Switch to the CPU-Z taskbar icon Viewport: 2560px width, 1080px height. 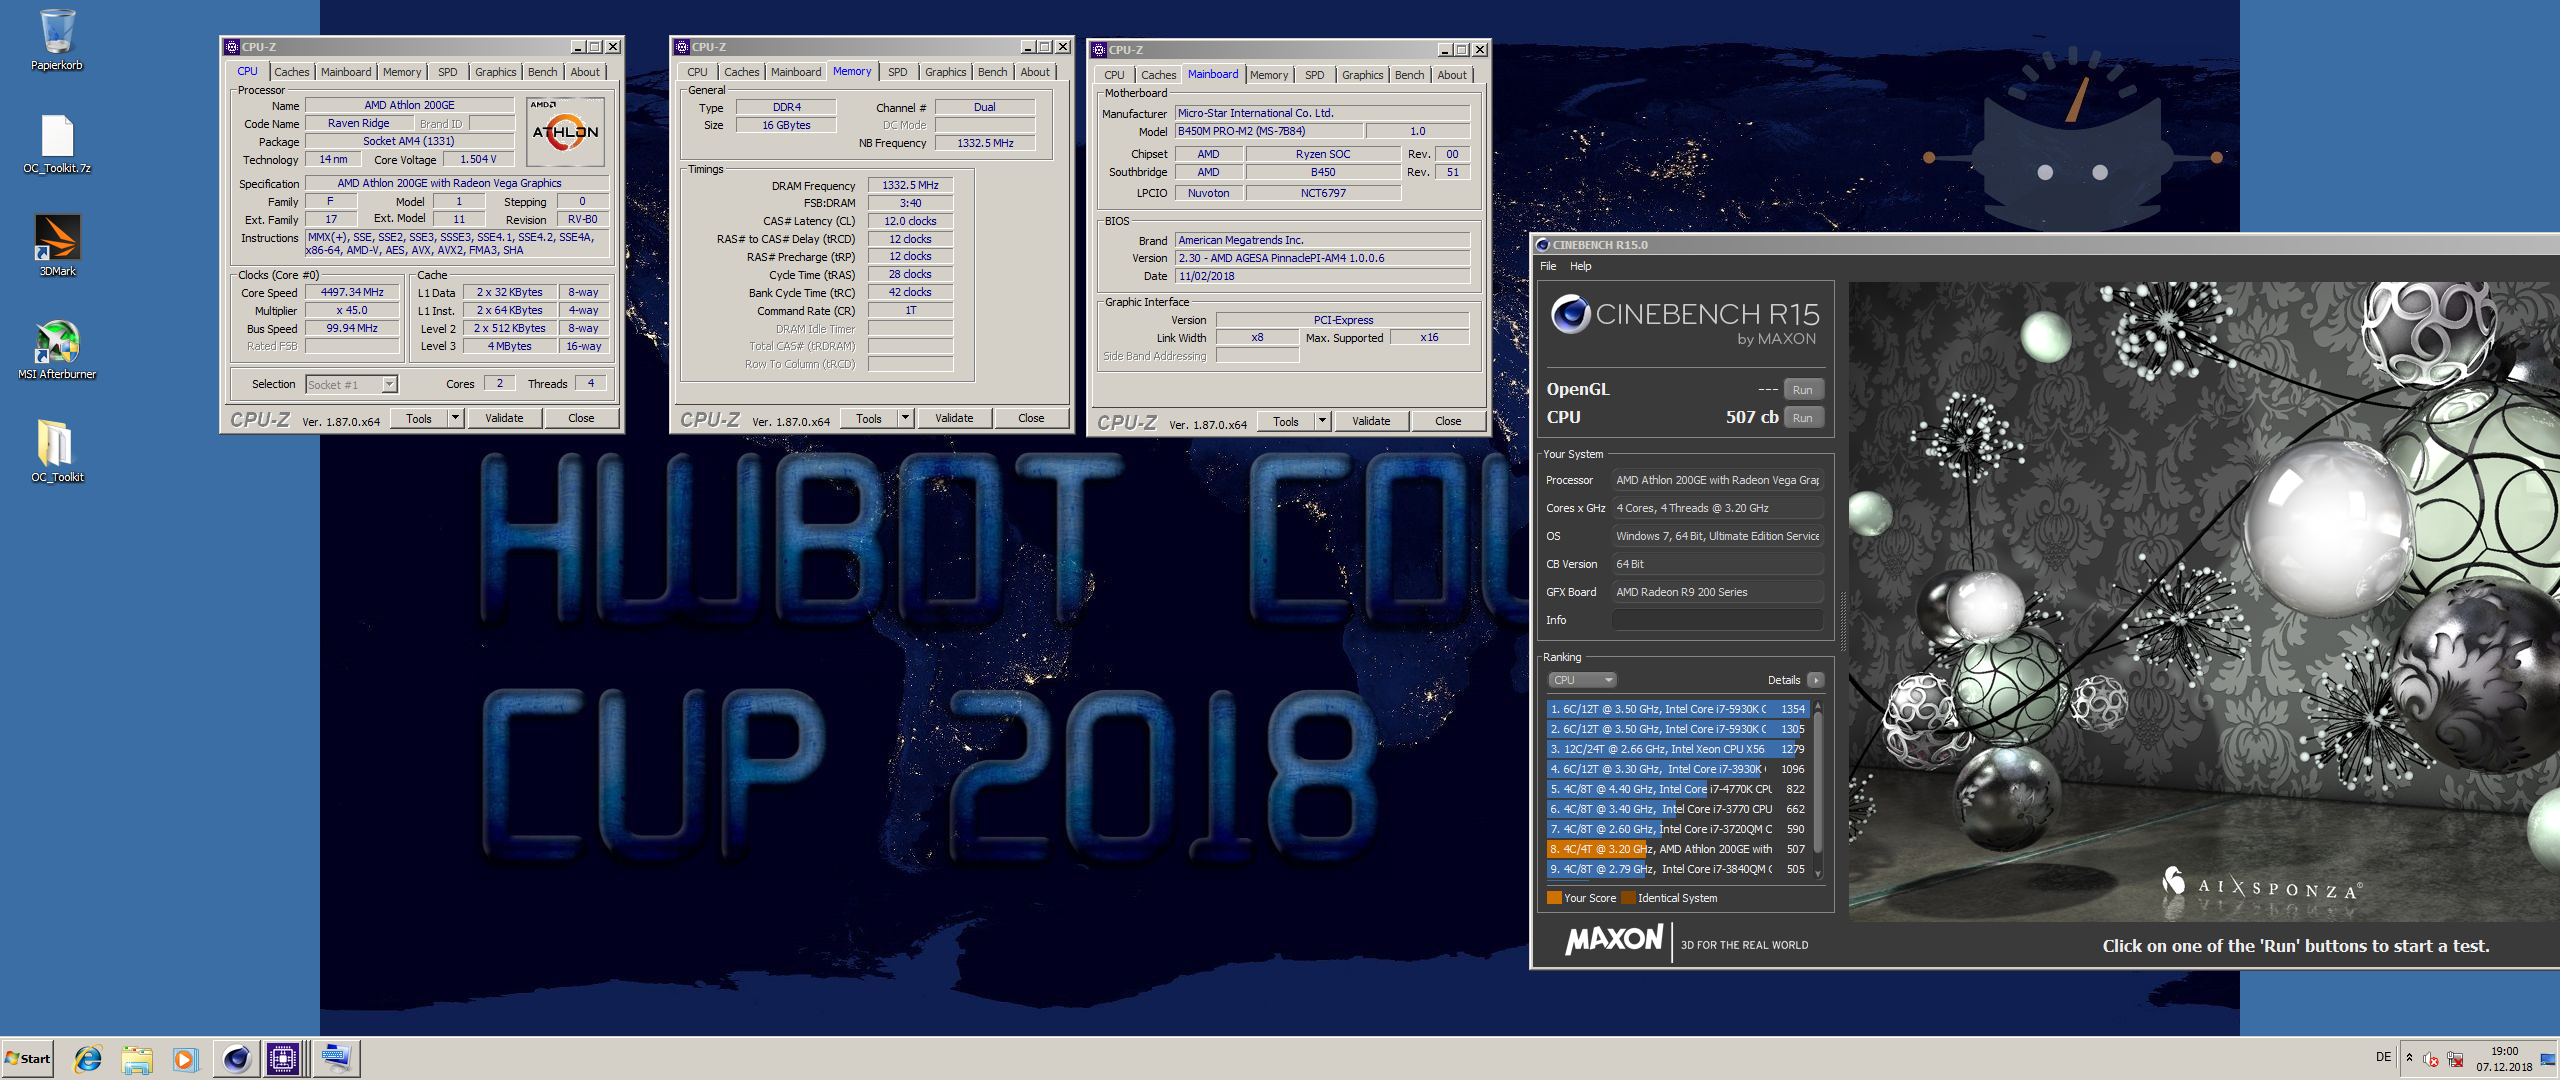coord(284,1058)
